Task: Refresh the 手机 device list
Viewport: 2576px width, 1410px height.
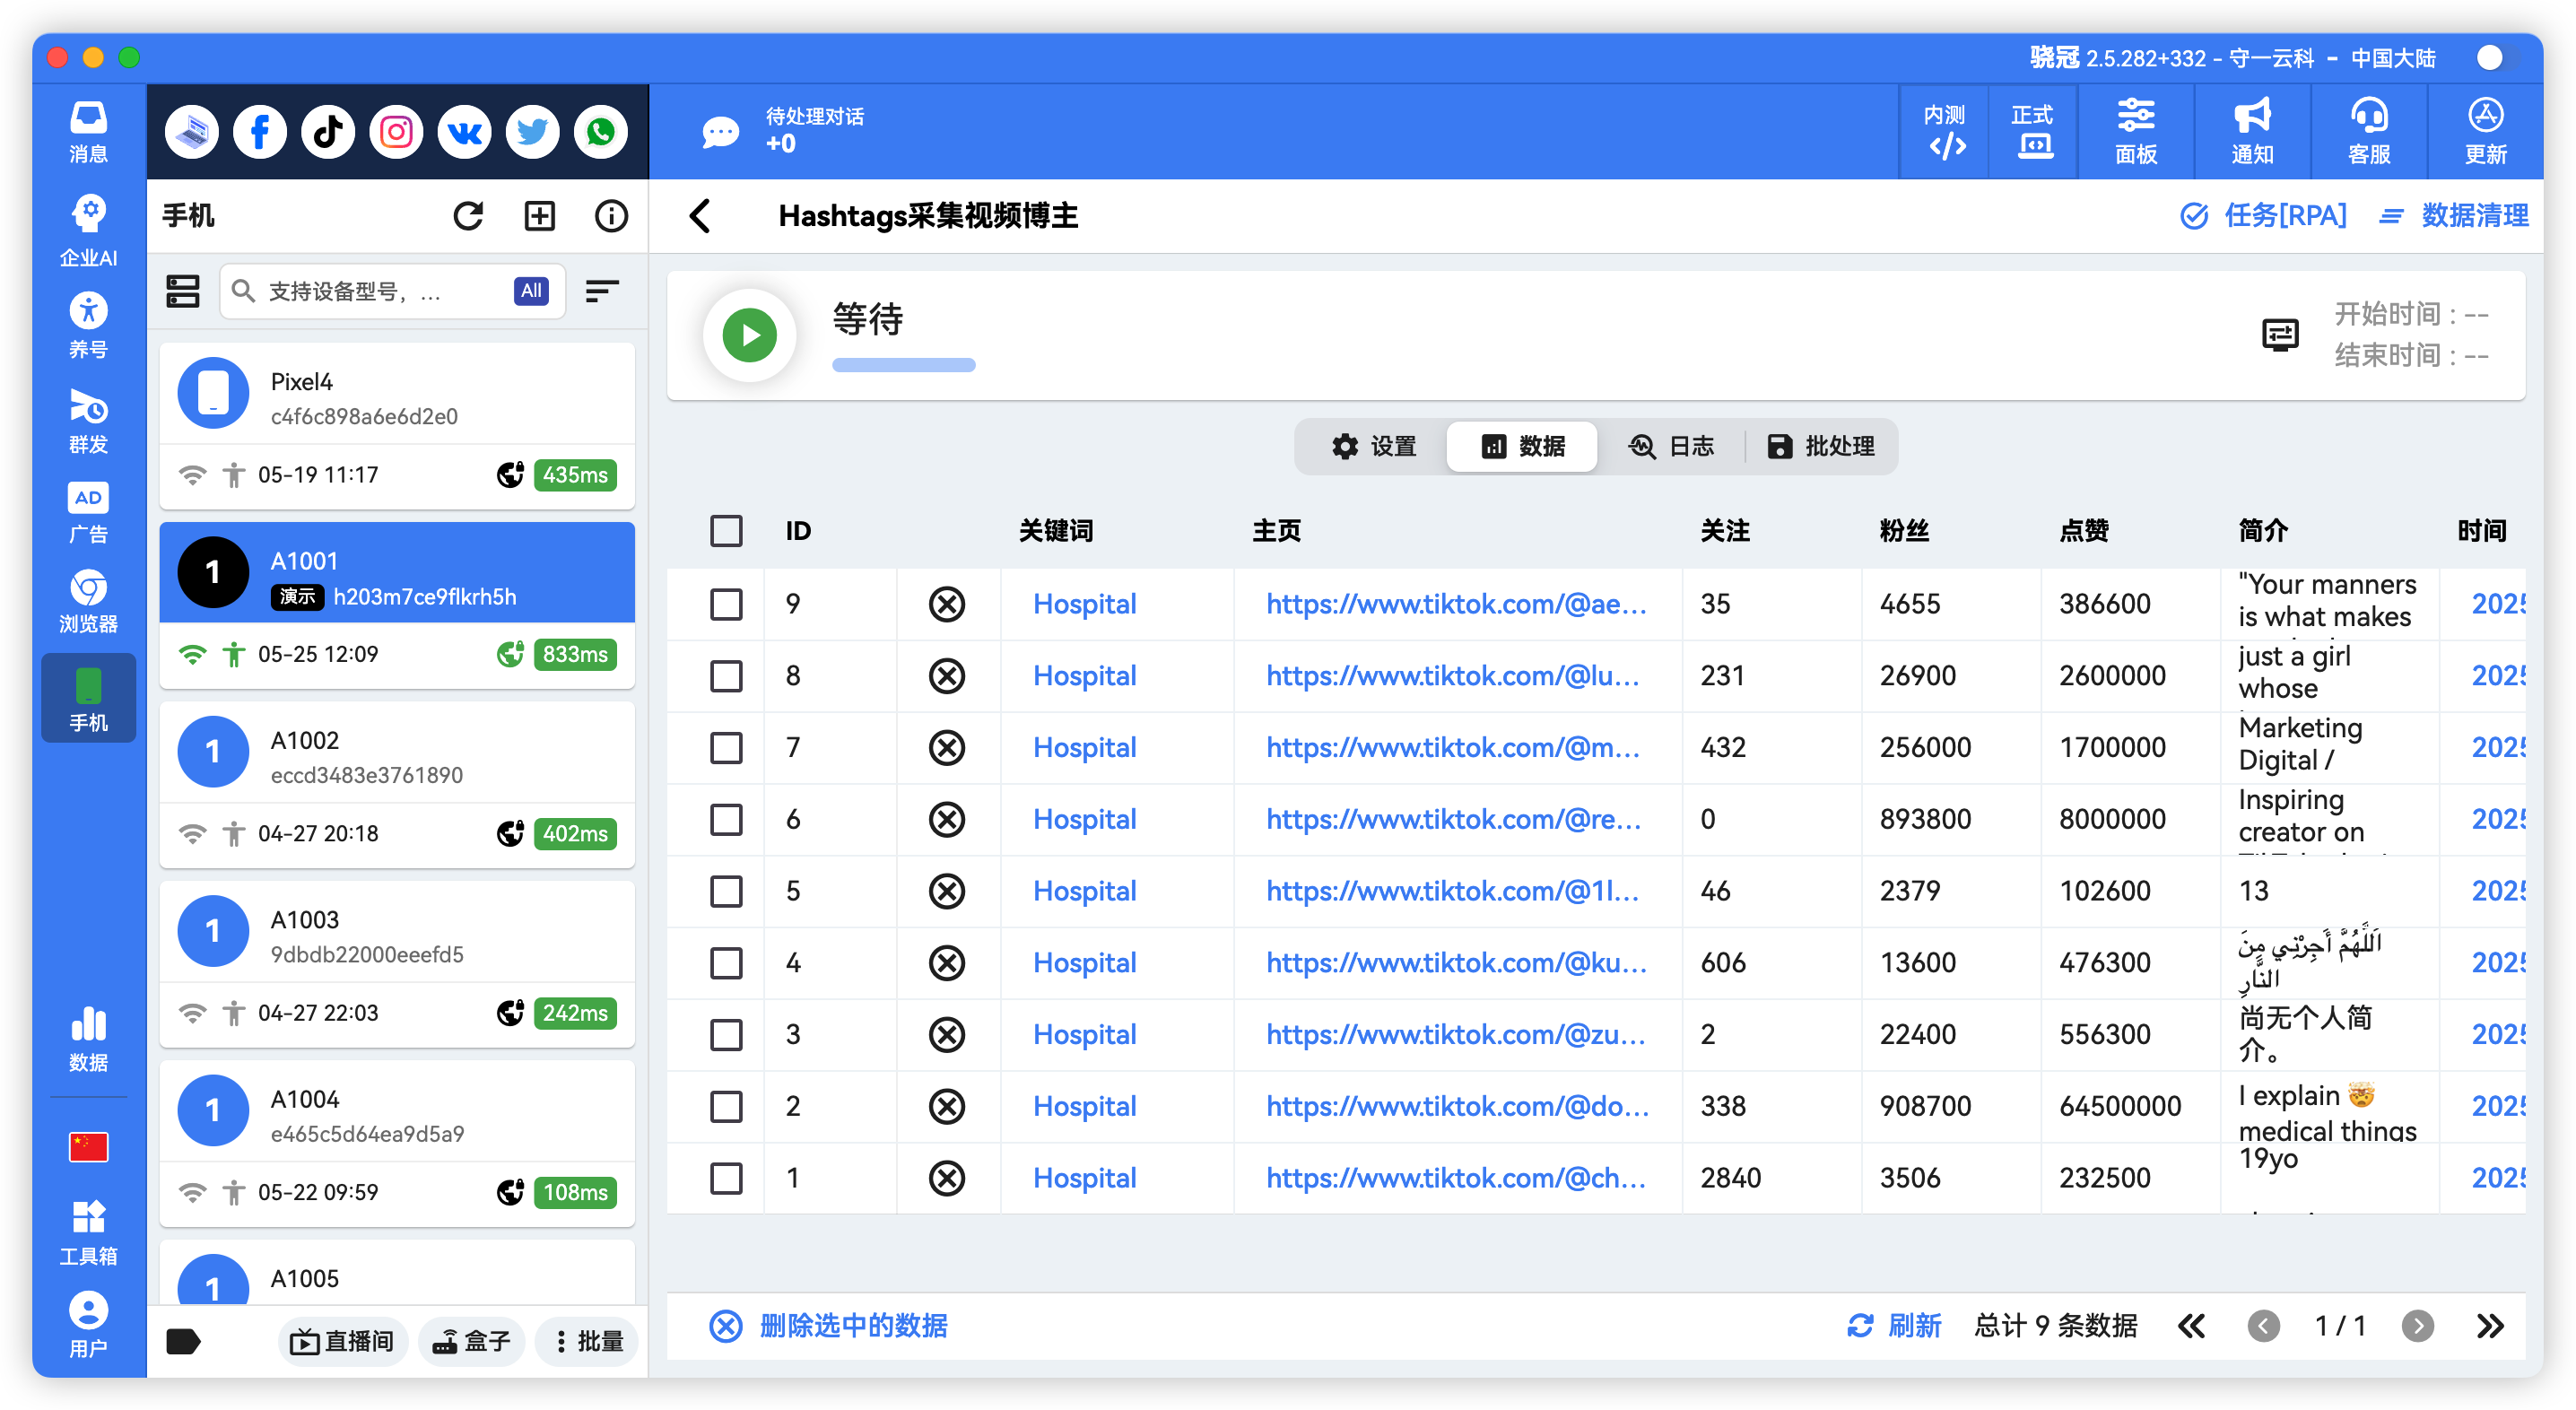Action: pos(469,215)
